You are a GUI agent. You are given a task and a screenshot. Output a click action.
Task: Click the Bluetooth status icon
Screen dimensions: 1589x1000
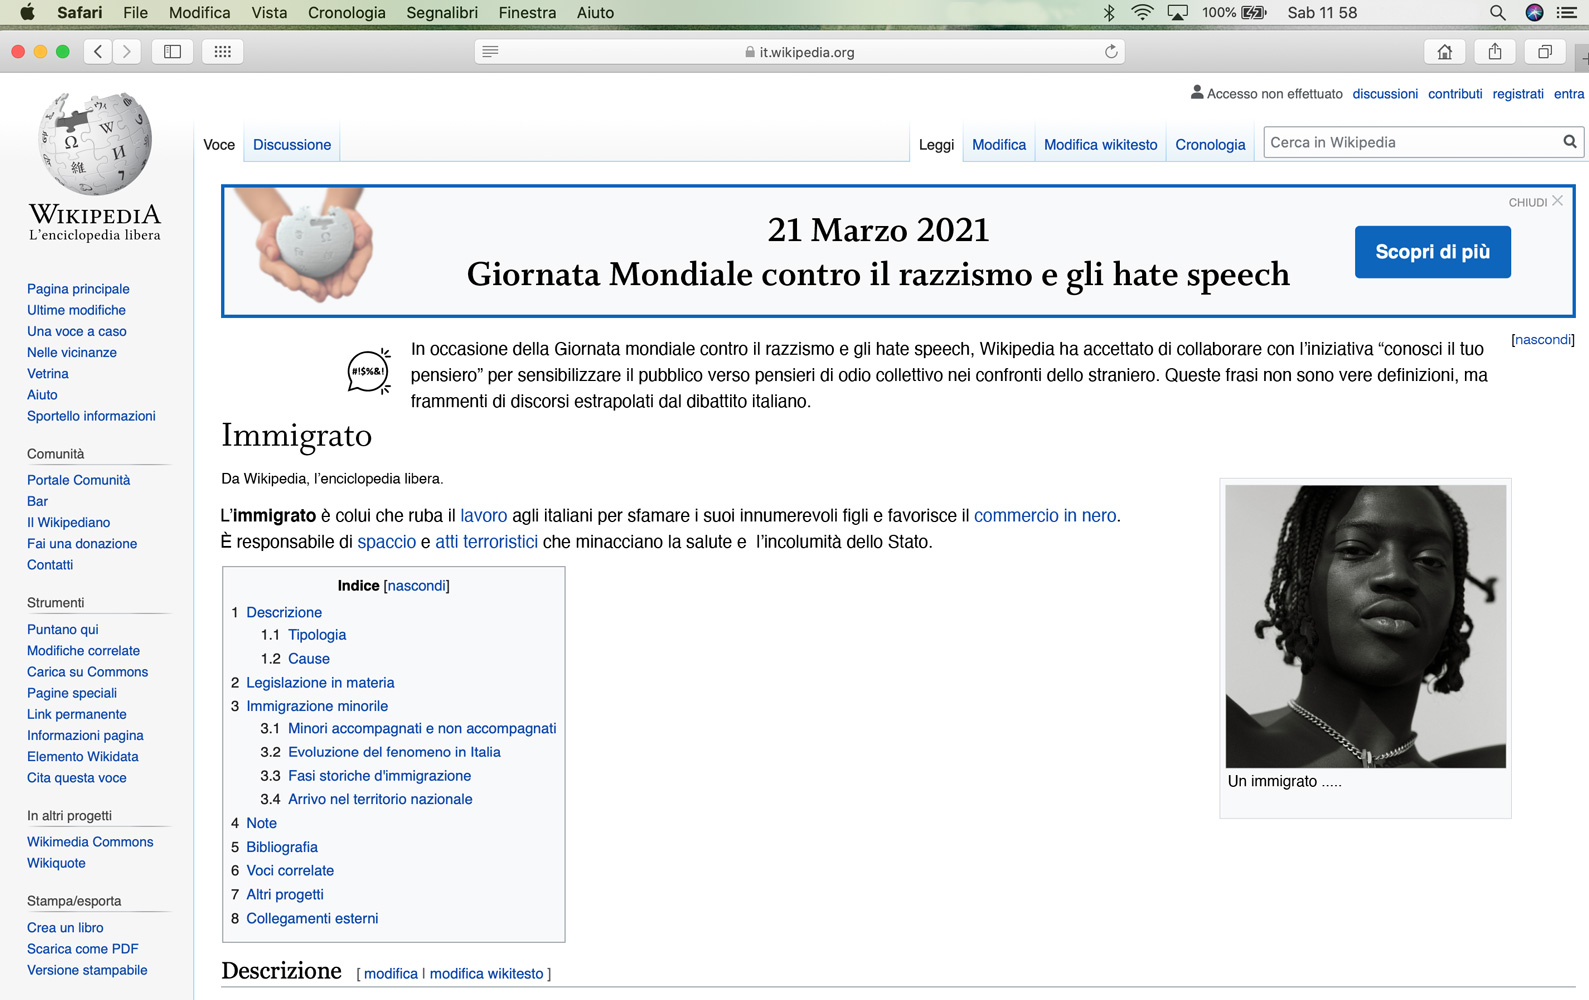point(1108,12)
